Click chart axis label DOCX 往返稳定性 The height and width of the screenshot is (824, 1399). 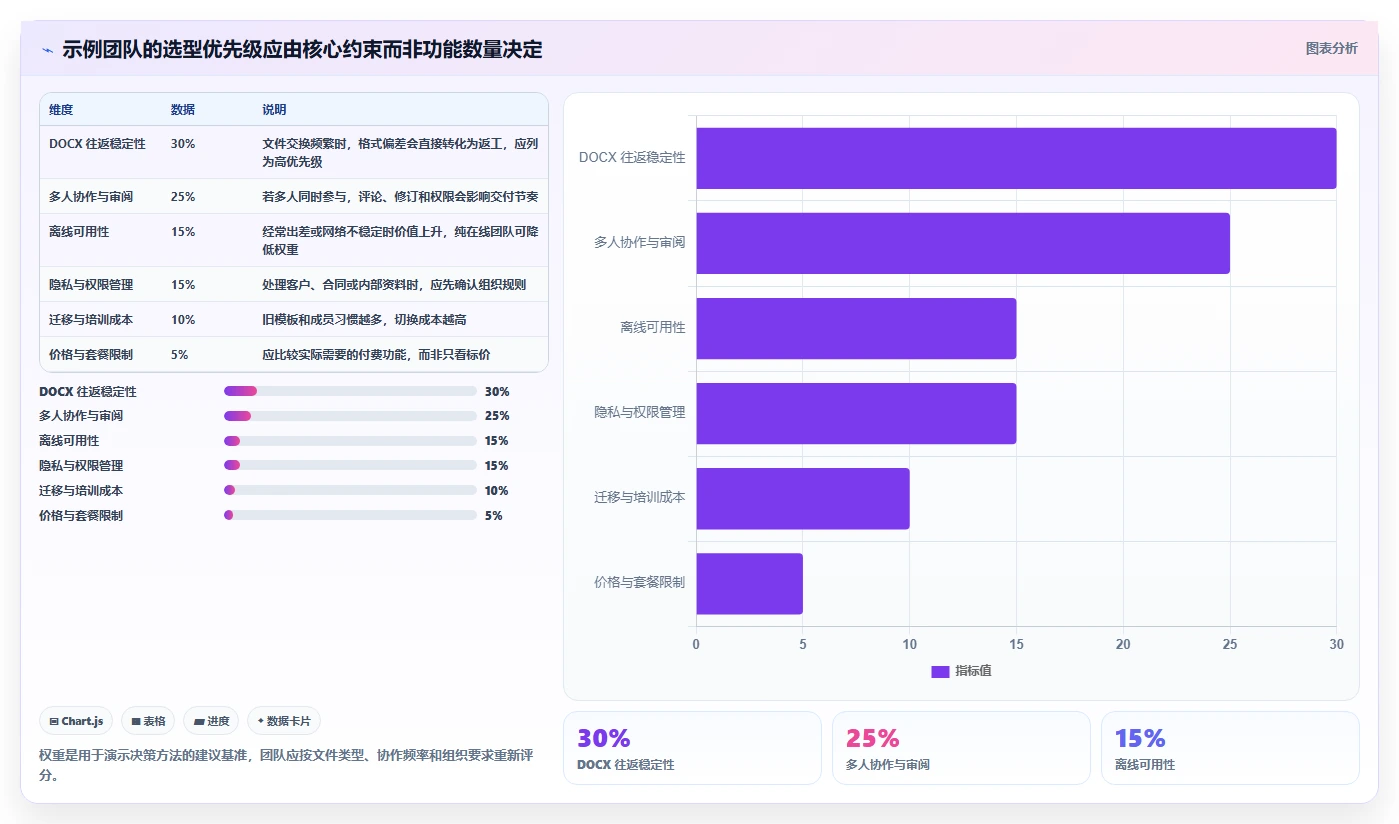pos(632,158)
